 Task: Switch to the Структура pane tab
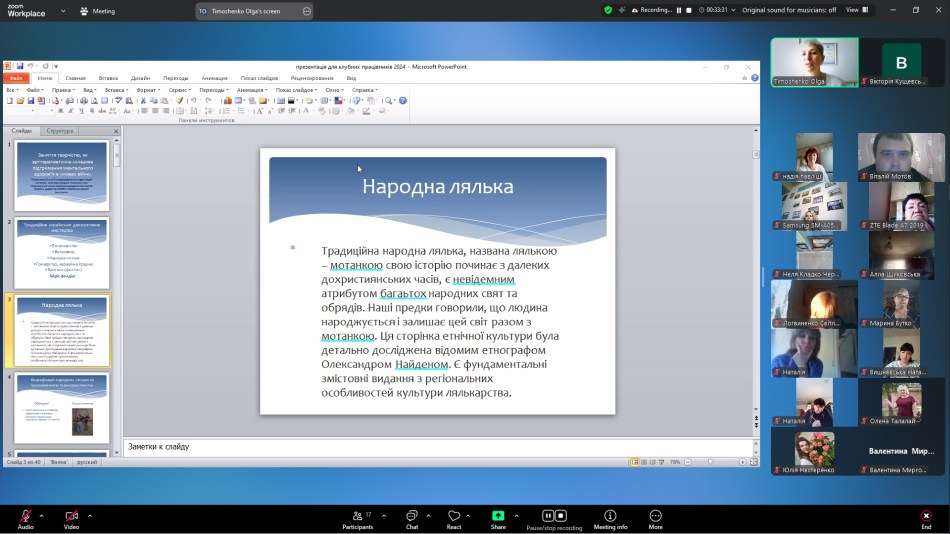(60, 131)
